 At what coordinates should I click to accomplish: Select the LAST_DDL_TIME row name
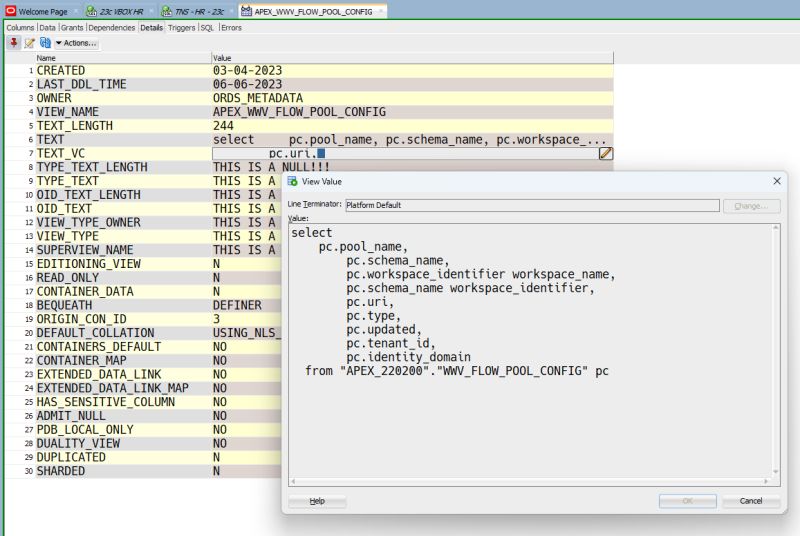click(81, 84)
